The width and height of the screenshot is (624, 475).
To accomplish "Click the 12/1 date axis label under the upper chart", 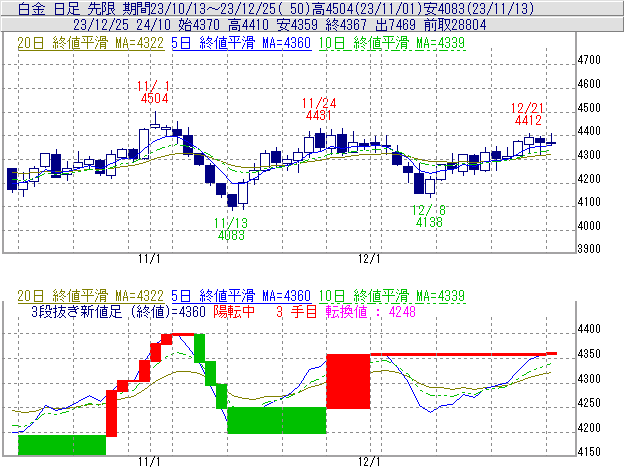I will pos(369,259).
